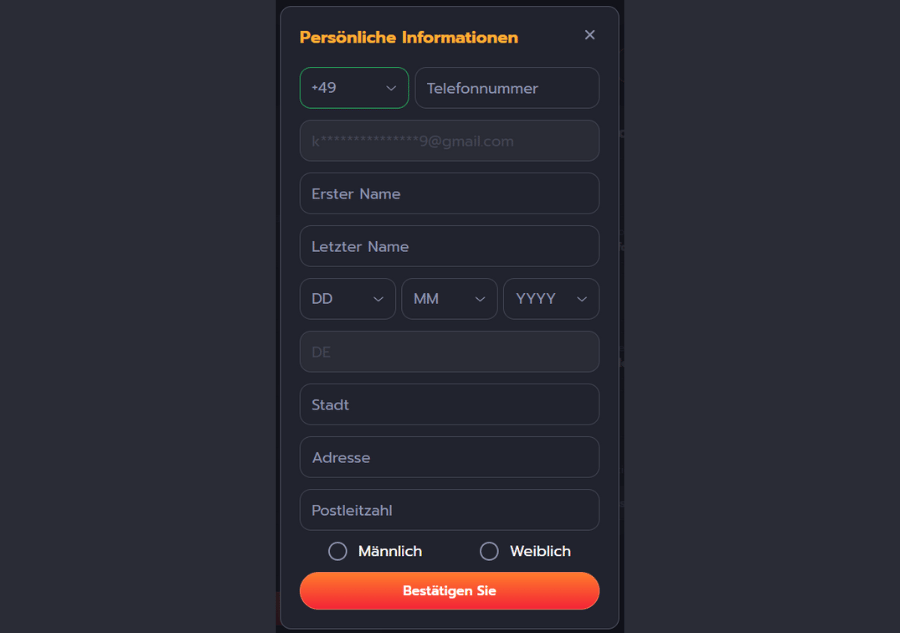Click the chevron arrow in the YYYY selector
The image size is (900, 633).
point(581,299)
